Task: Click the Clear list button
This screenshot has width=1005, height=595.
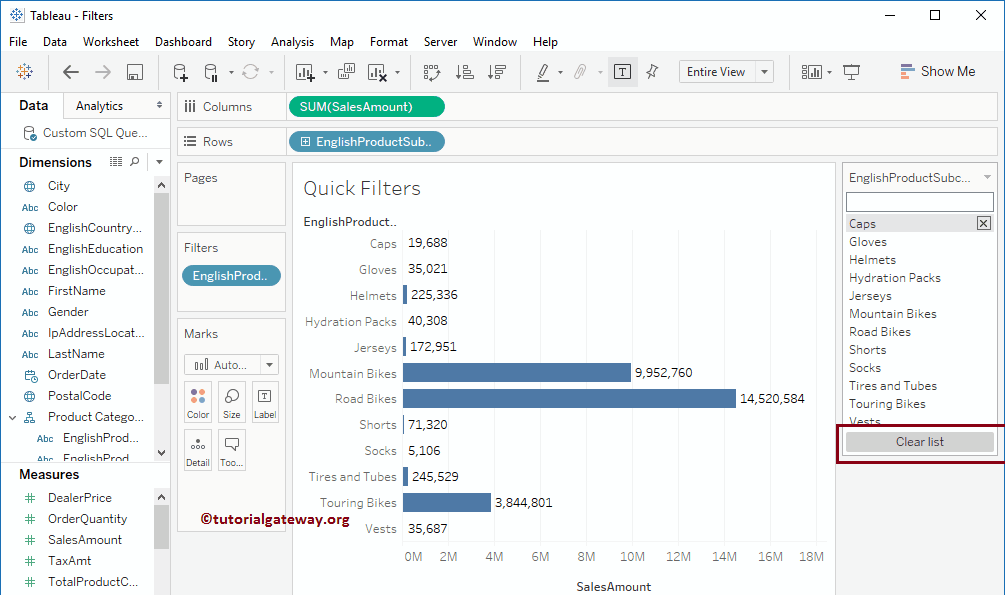Action: click(x=918, y=441)
